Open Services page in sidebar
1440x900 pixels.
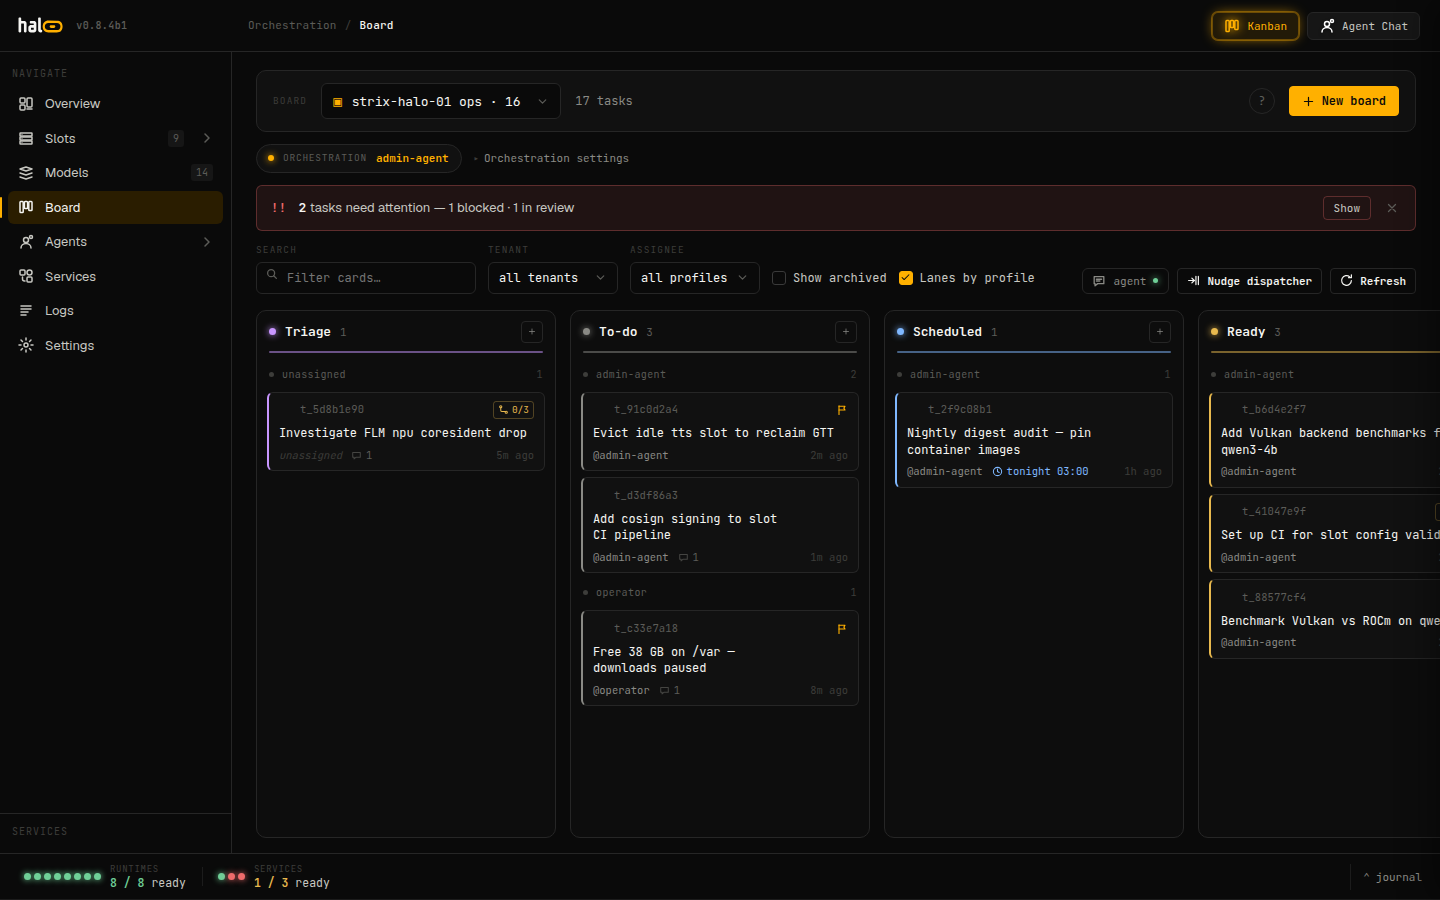click(x=115, y=276)
